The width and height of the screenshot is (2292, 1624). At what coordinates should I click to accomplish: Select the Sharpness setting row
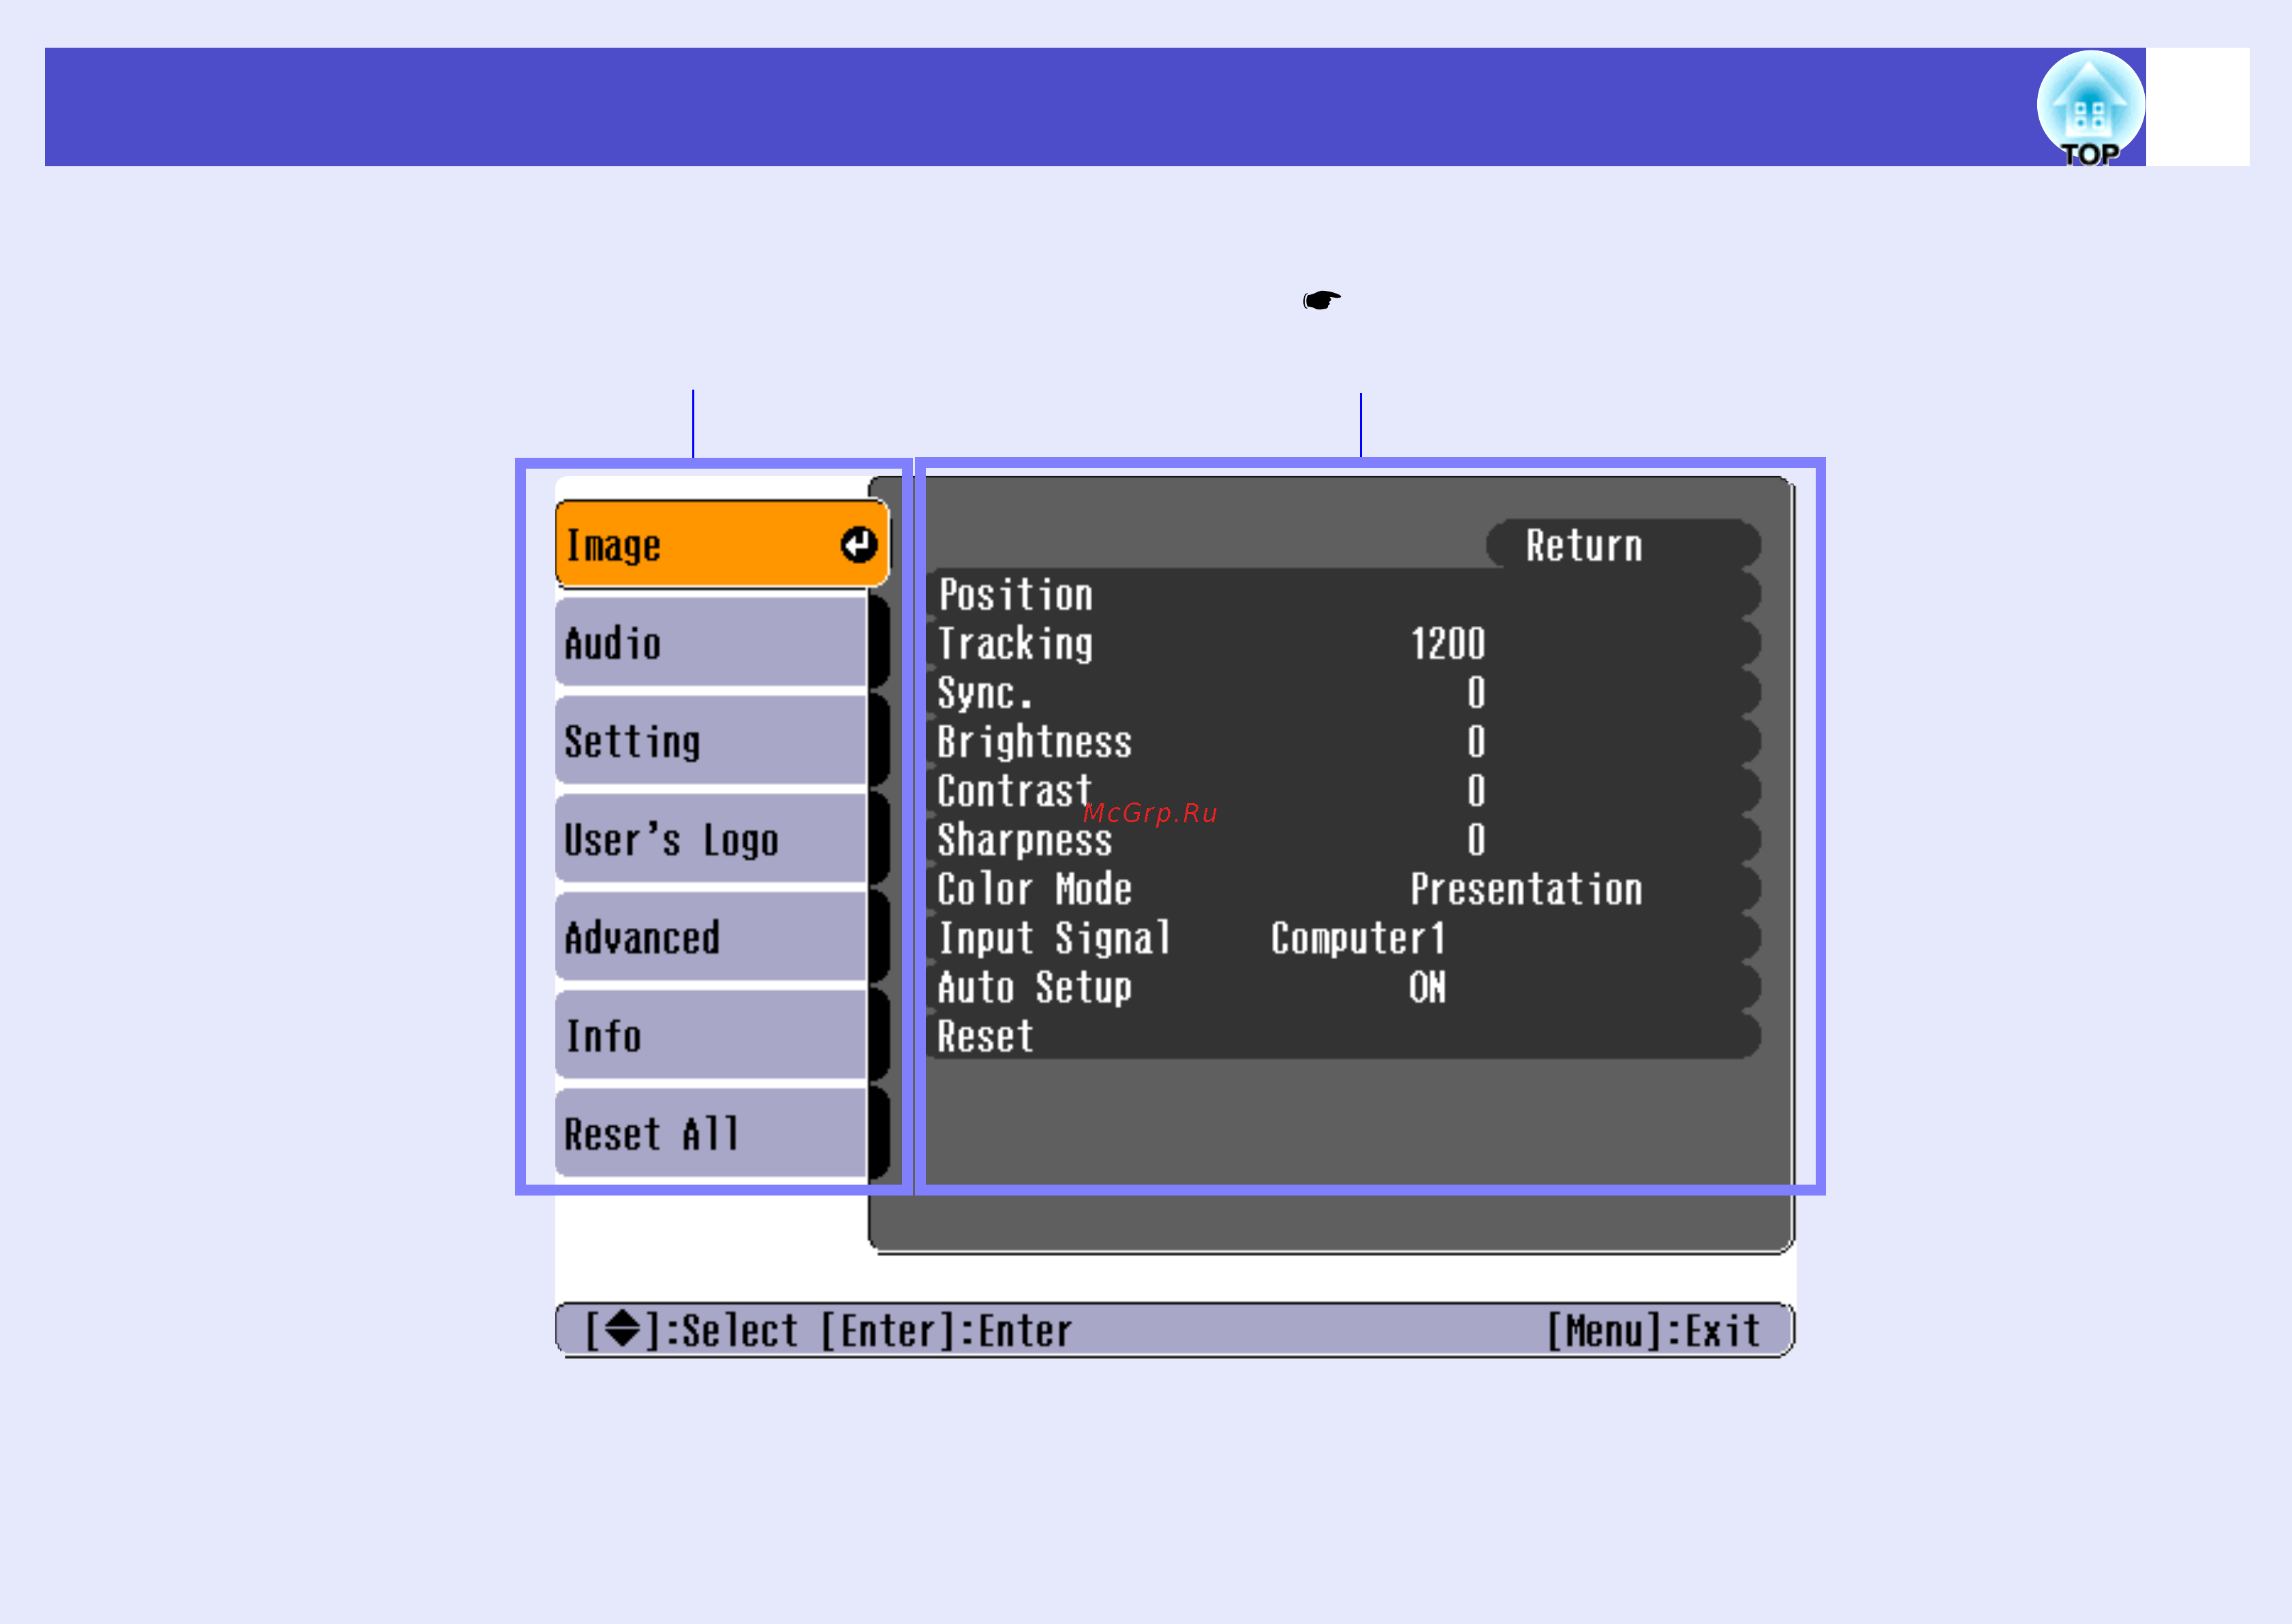coord(1343,840)
